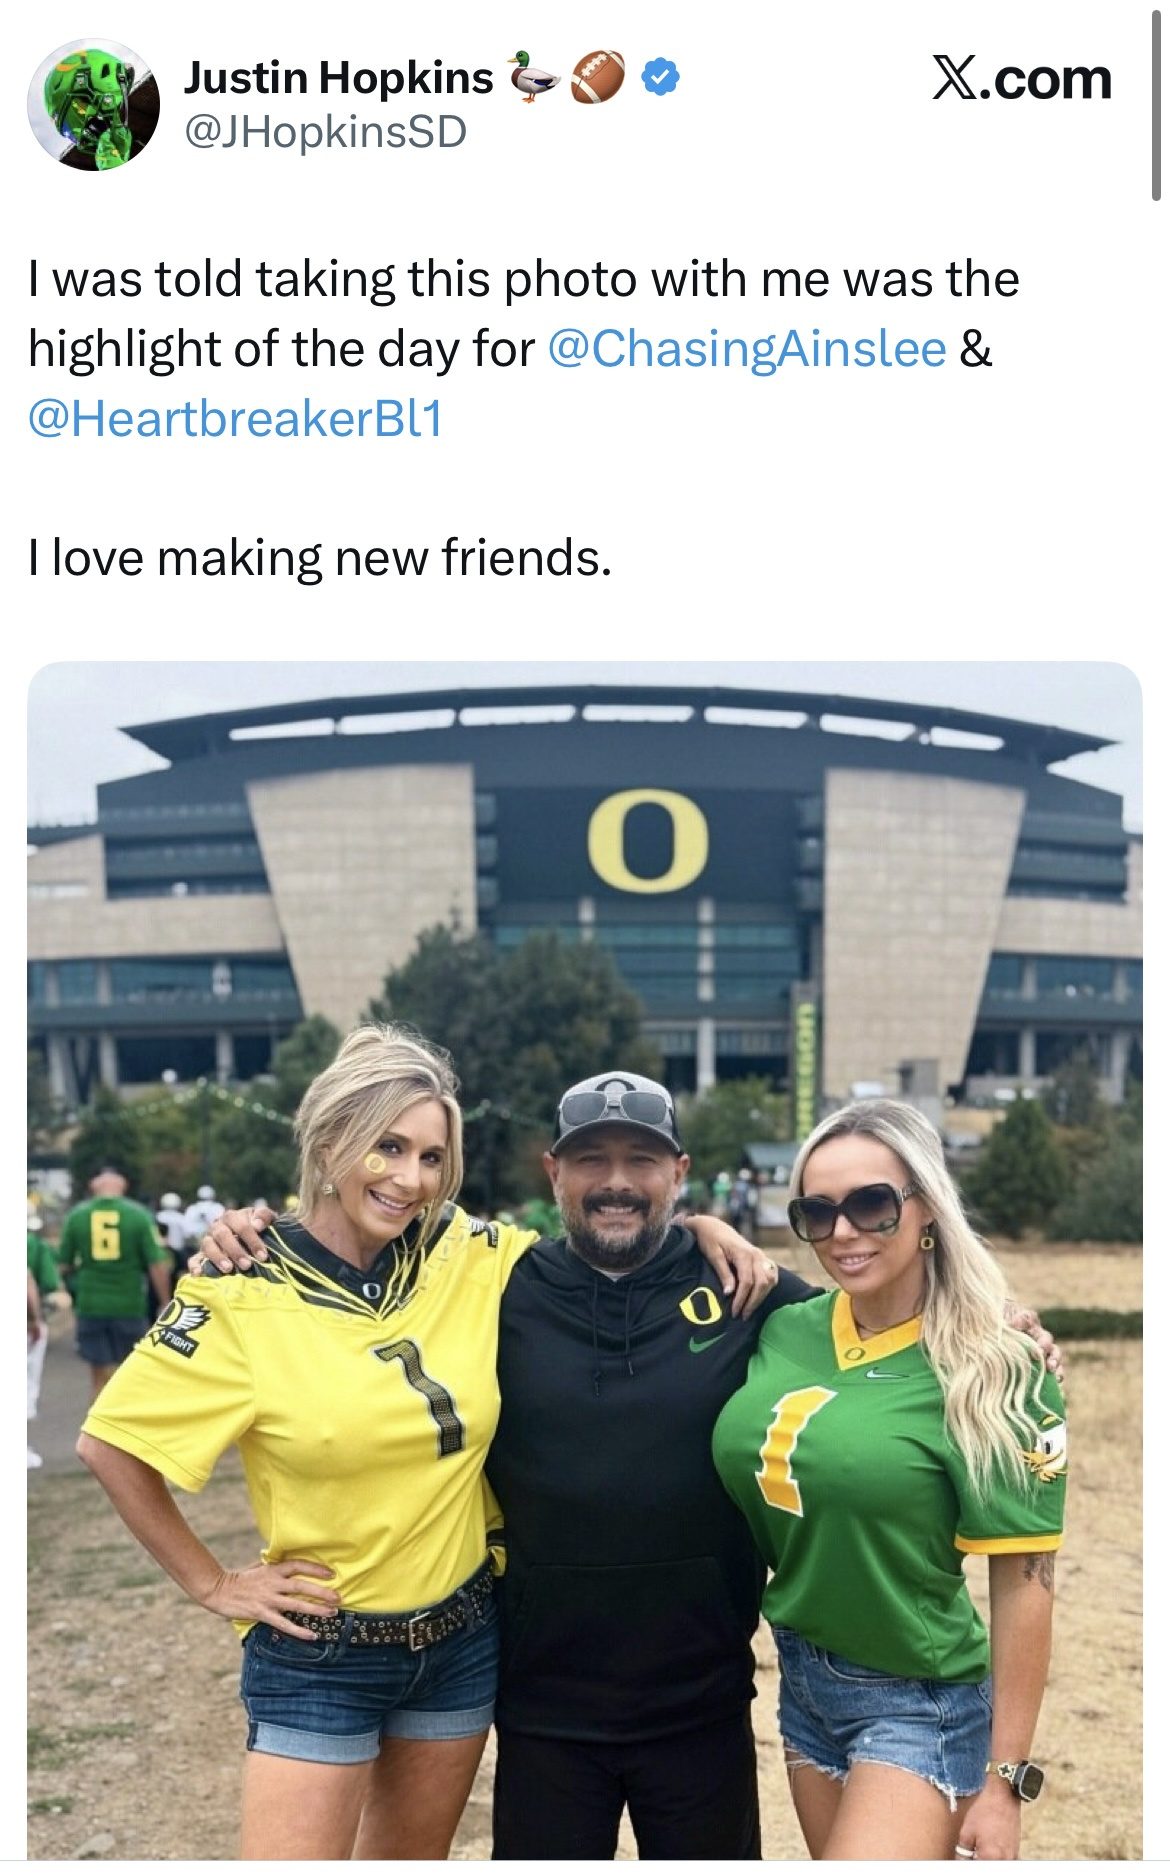This screenshot has width=1170, height=1874.
Task: Click the duck emoji beside the name
Action: pyautogui.click(x=534, y=77)
